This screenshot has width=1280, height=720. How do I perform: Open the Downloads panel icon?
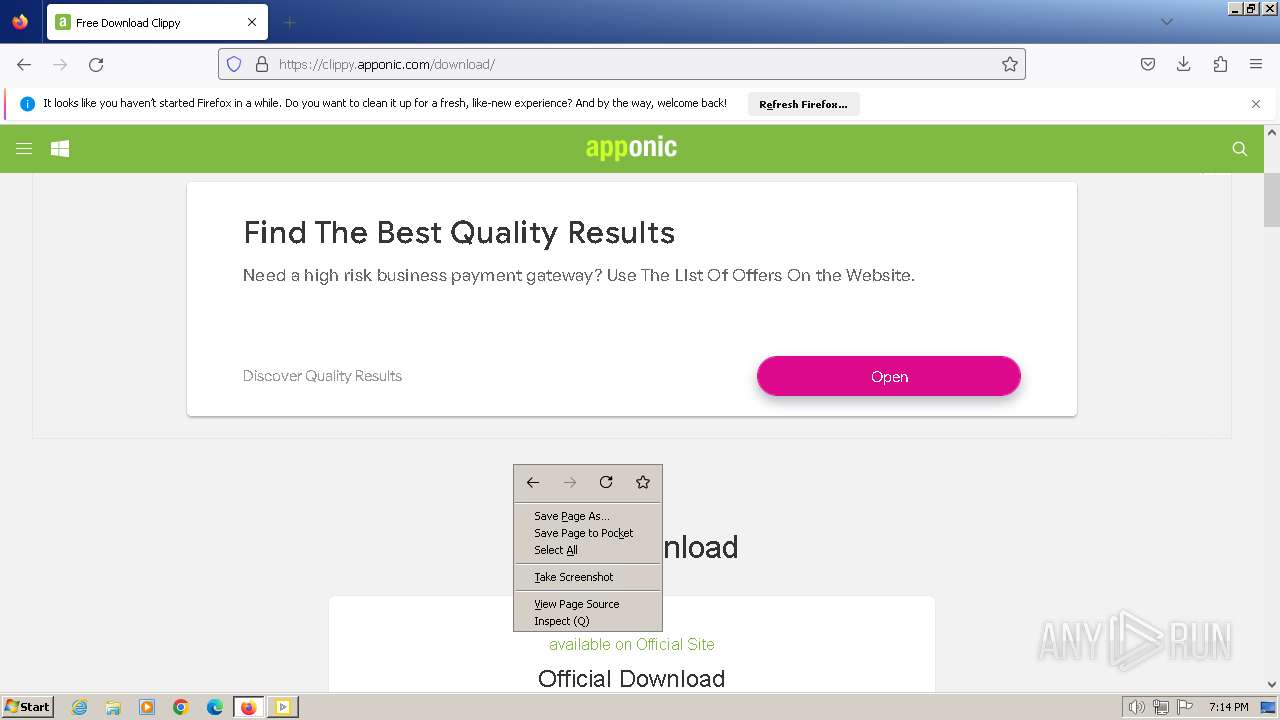click(1184, 64)
